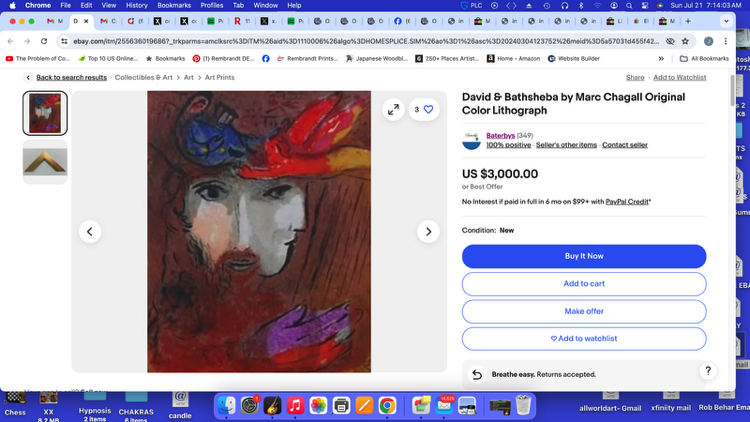Open the PayPal Credit link
Screen dimensions: 750x422
tap(627, 202)
